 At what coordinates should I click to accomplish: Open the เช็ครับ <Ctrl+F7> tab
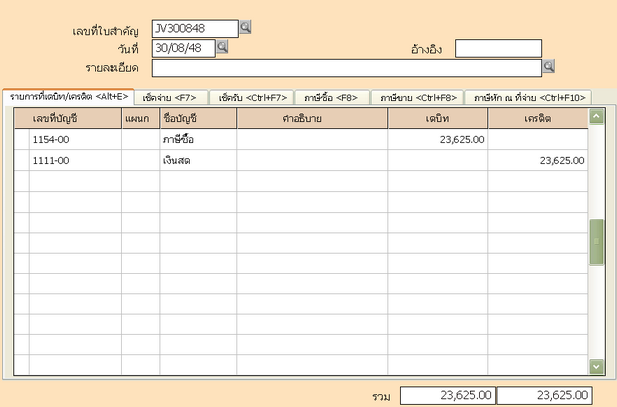point(253,97)
